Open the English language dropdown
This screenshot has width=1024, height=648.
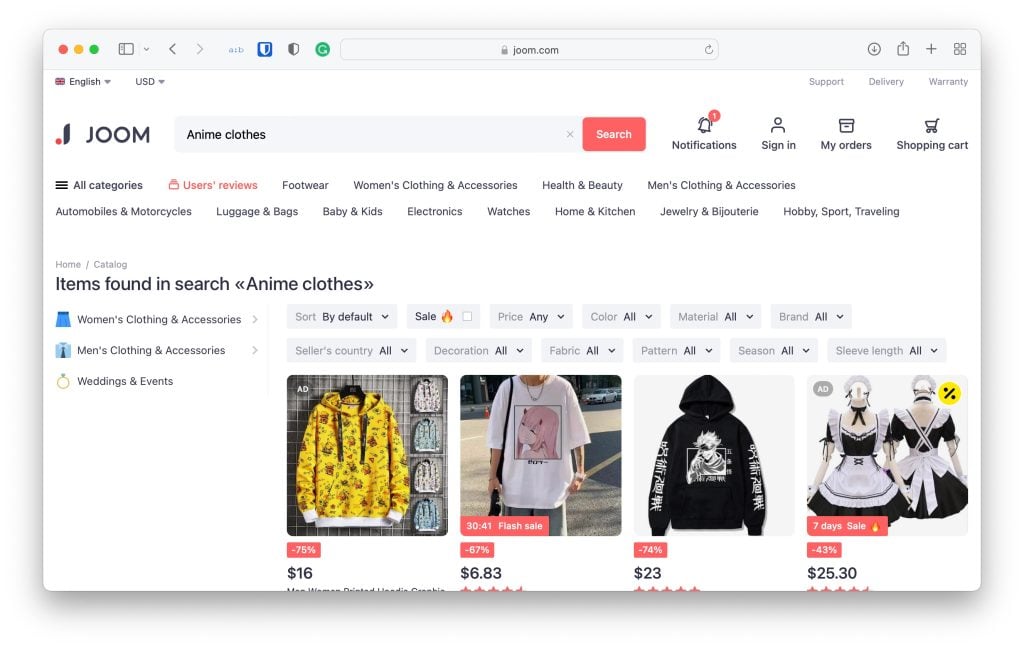[x=83, y=82]
